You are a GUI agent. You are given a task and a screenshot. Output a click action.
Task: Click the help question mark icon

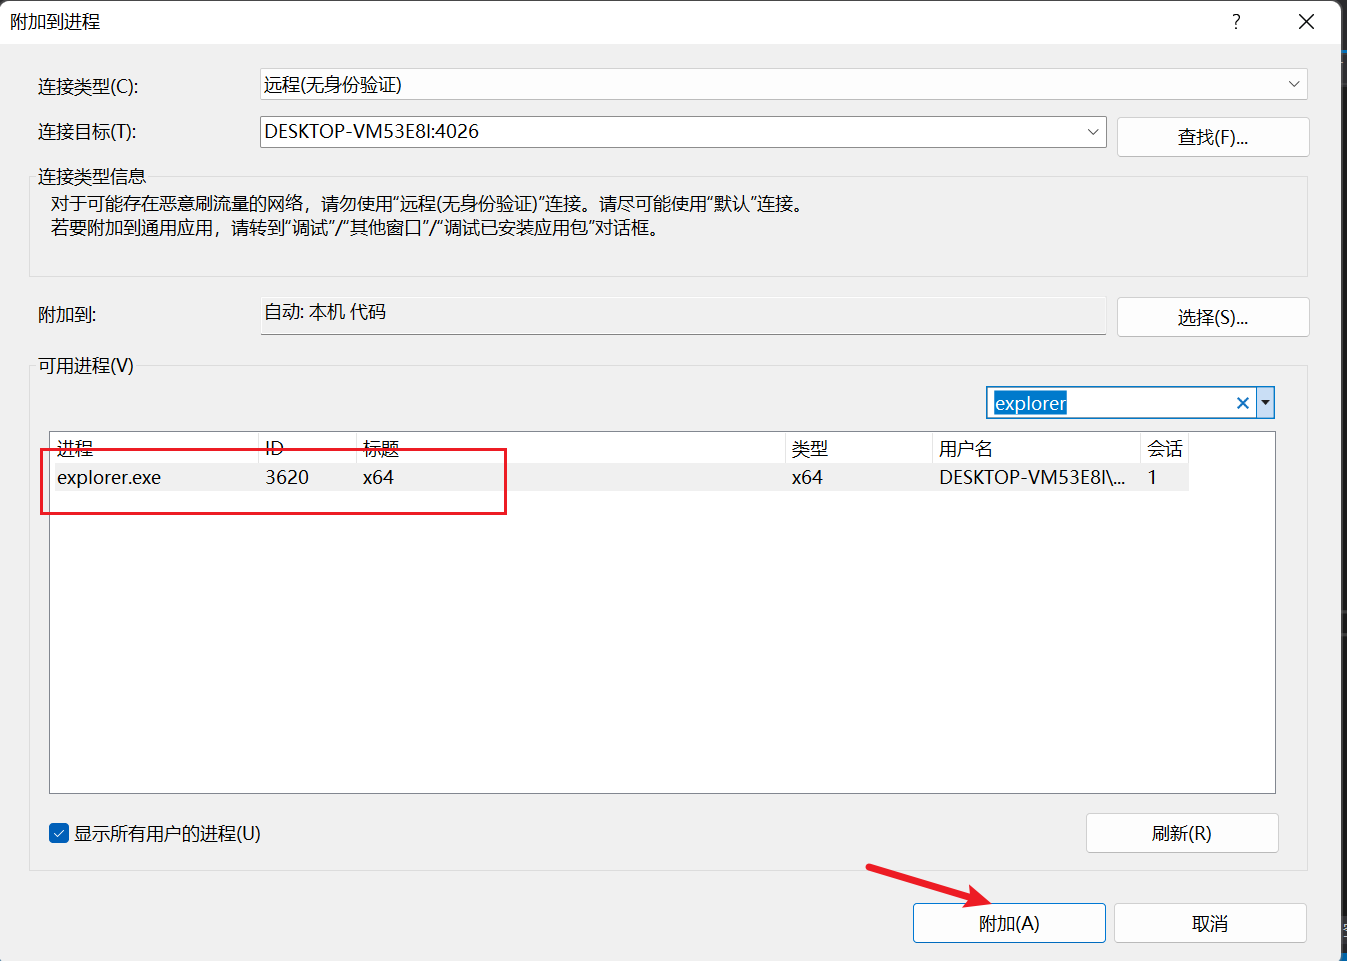(x=1236, y=22)
